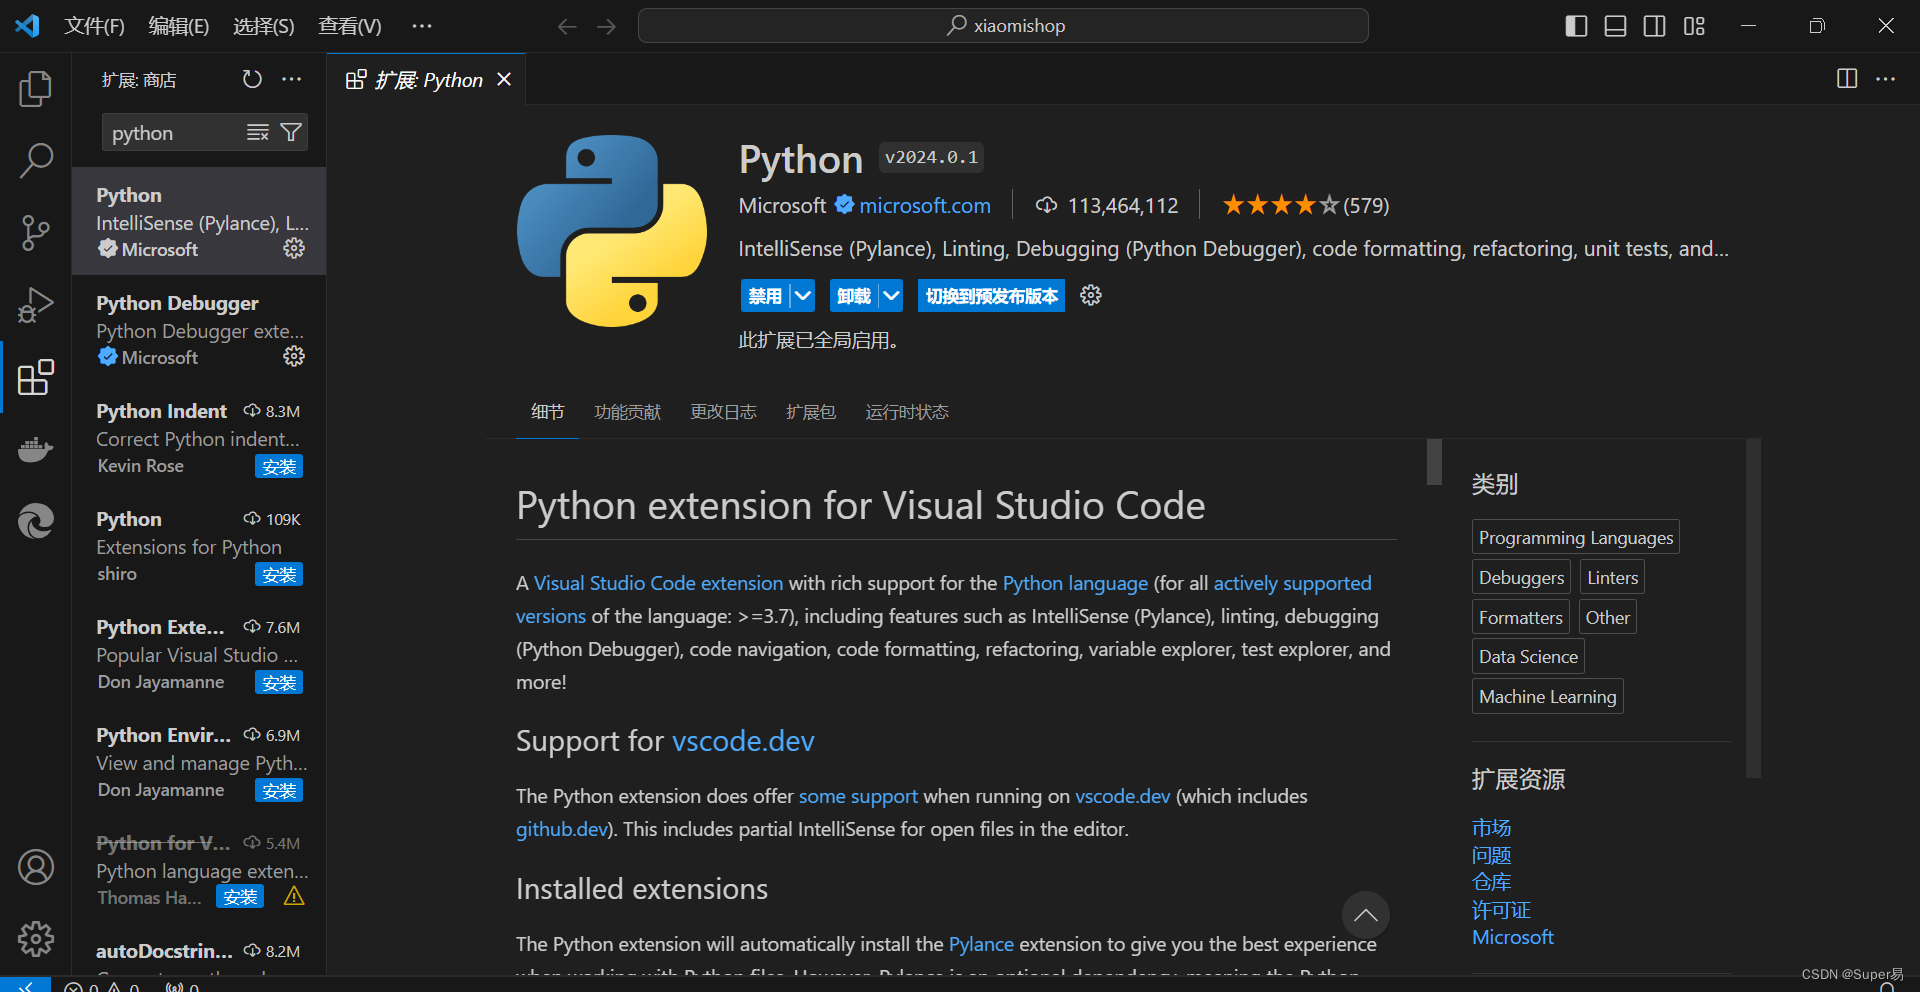Open the Run and Debug view

click(x=36, y=304)
